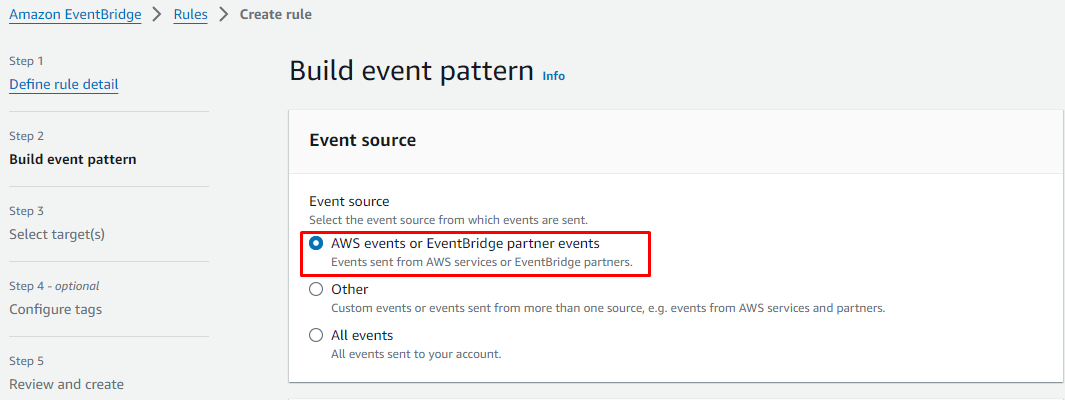
Task: Open the Configure tags step
Action: coord(55,309)
